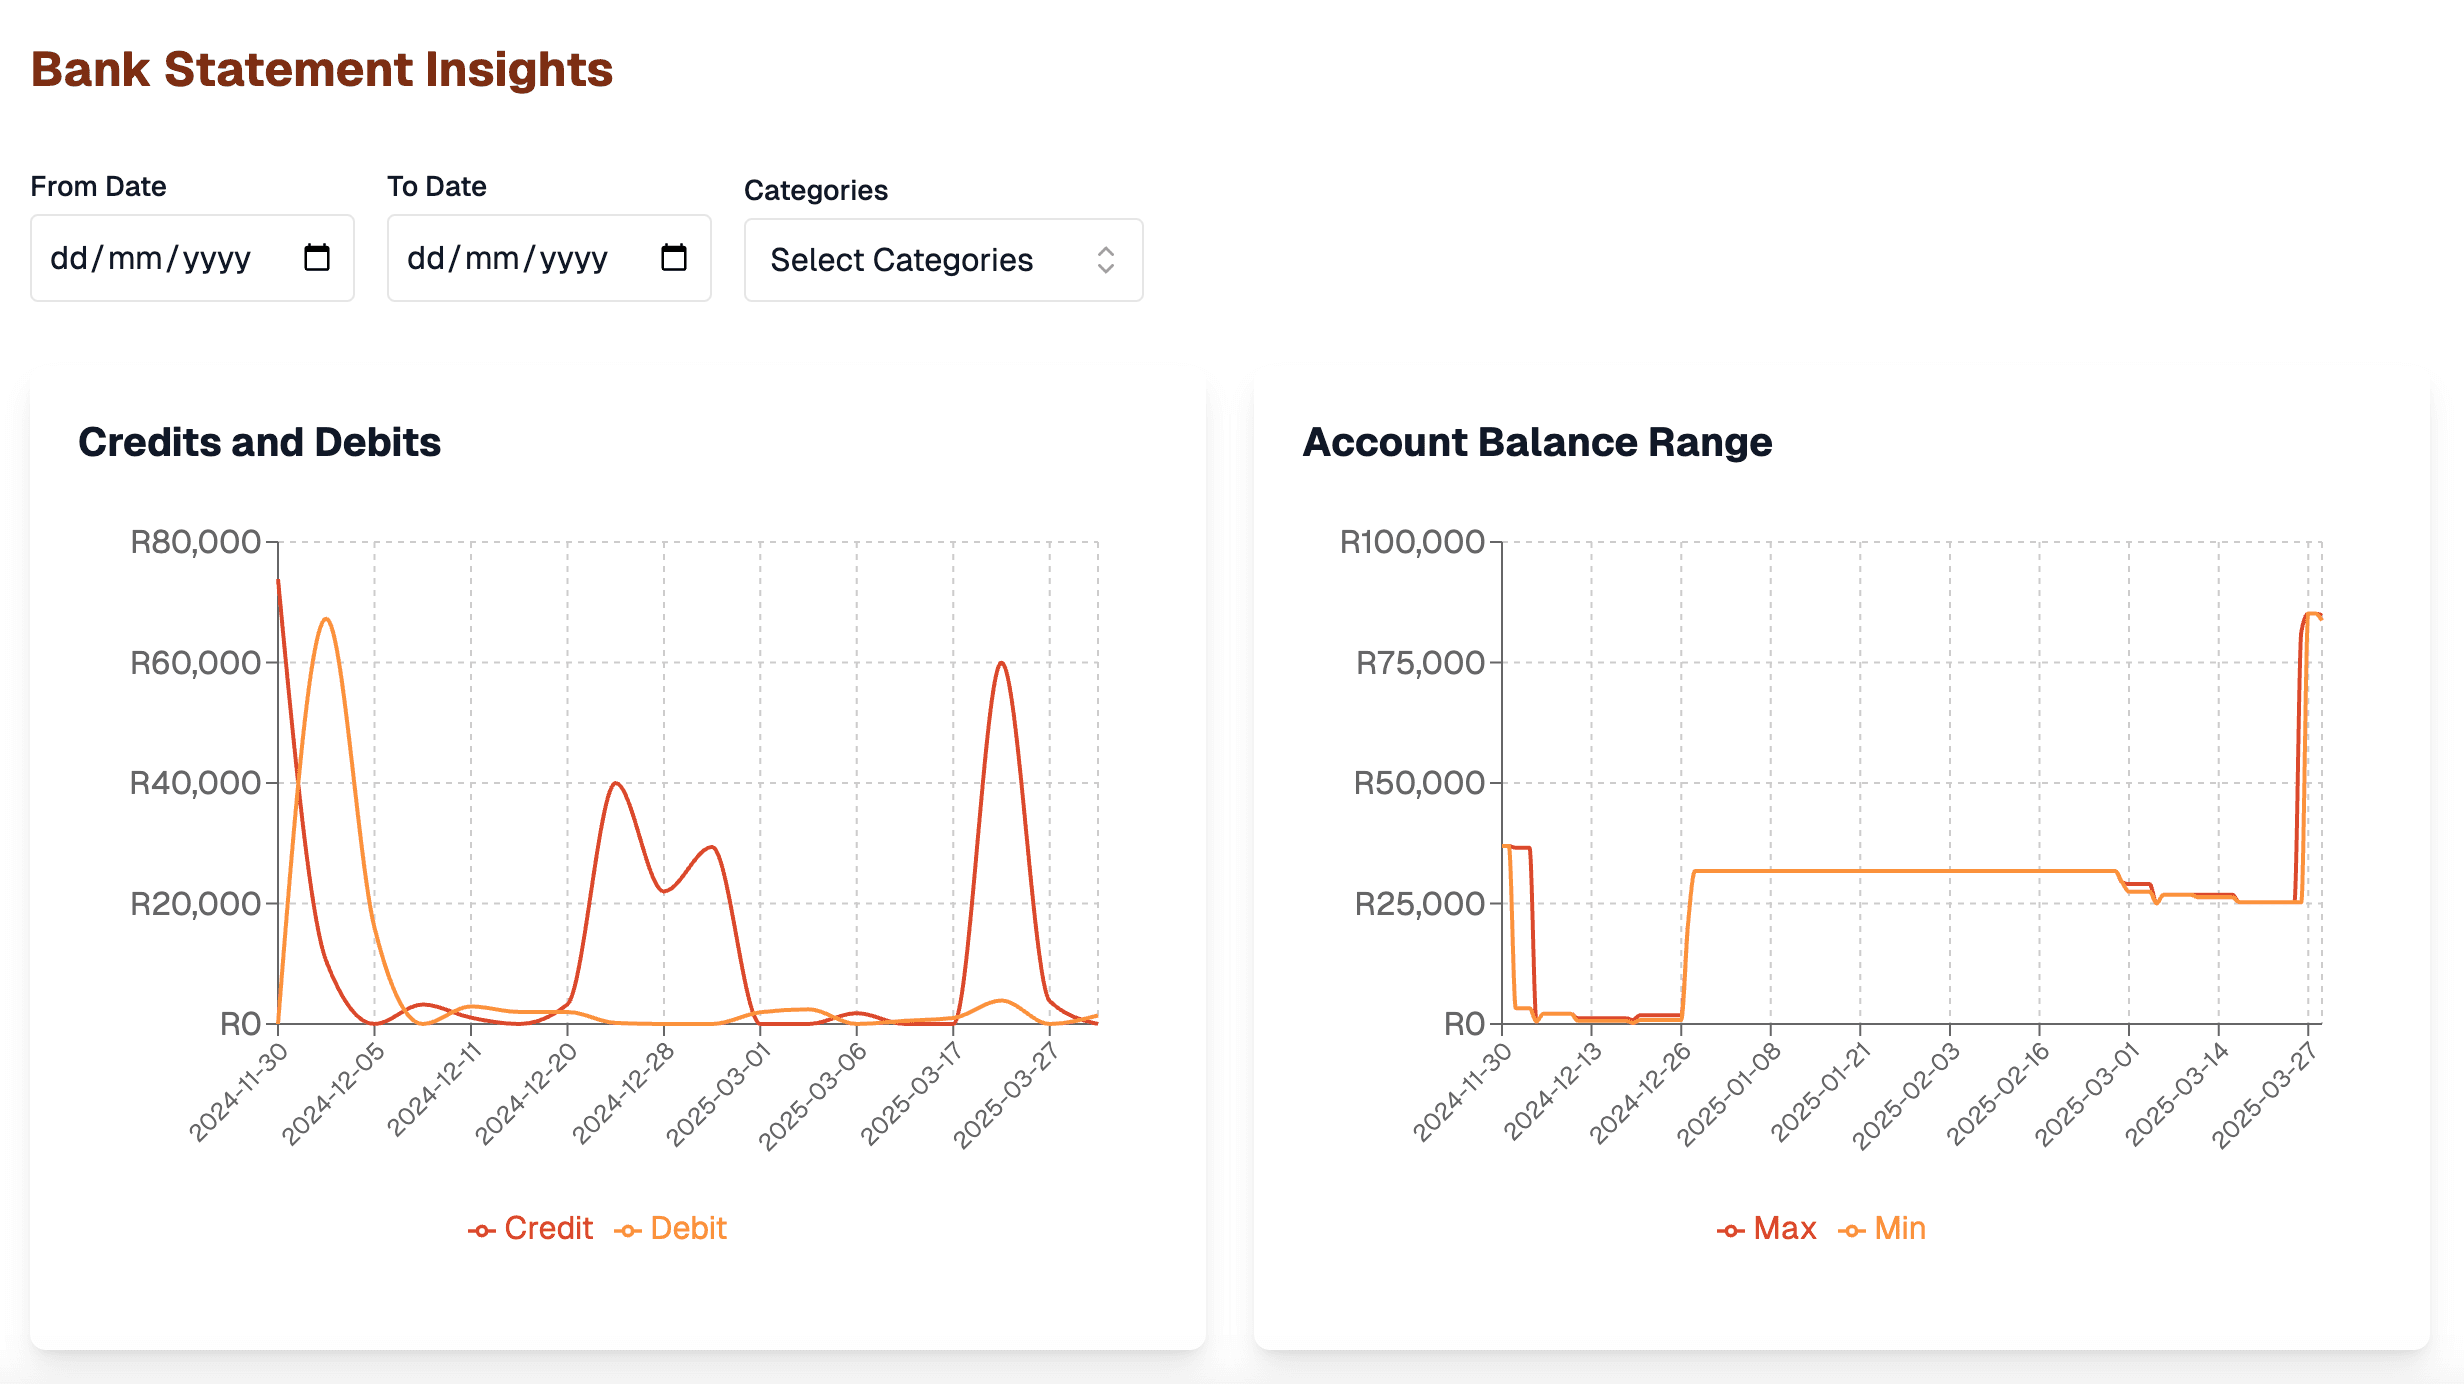Viewport: 2464px width, 1384px height.
Task: Click the R75,000 axis label
Action: tap(1420, 662)
